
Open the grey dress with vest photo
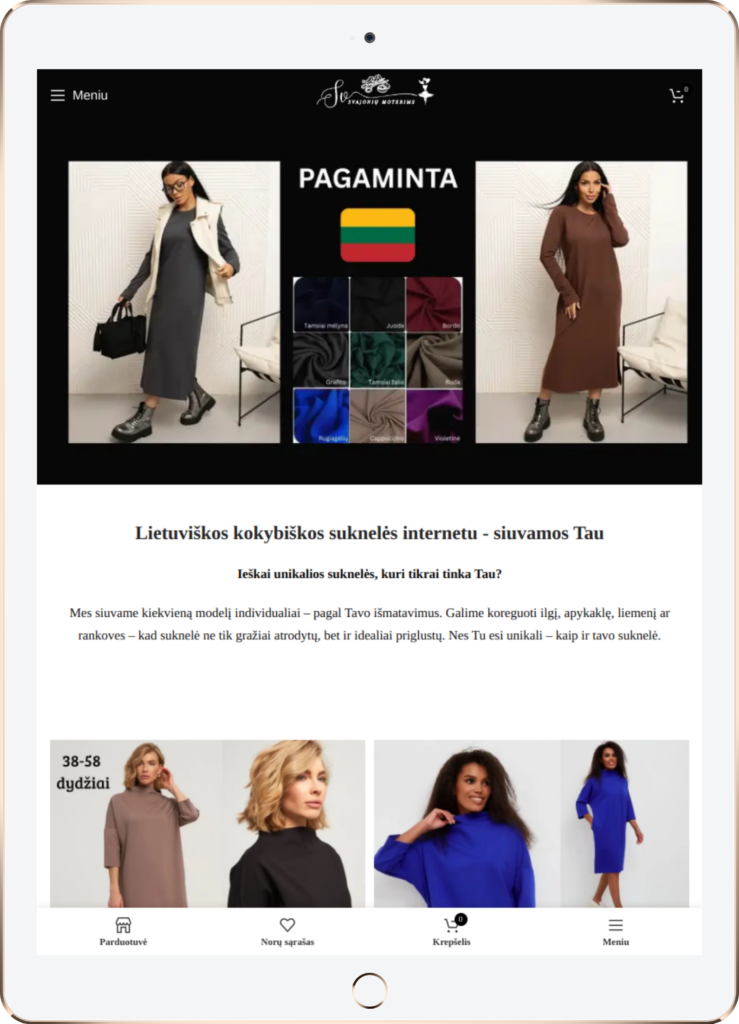point(174,302)
